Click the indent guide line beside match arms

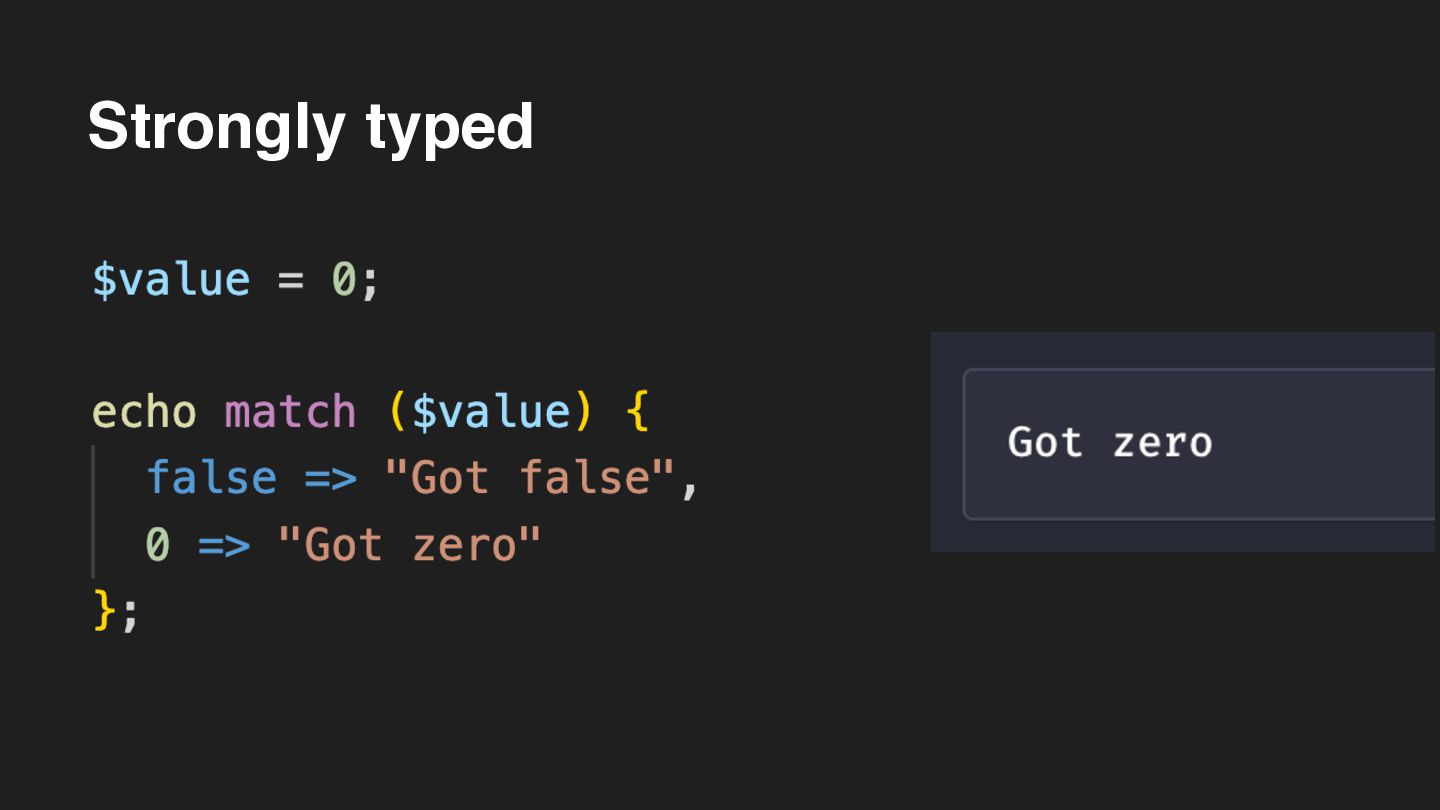click(x=93, y=511)
